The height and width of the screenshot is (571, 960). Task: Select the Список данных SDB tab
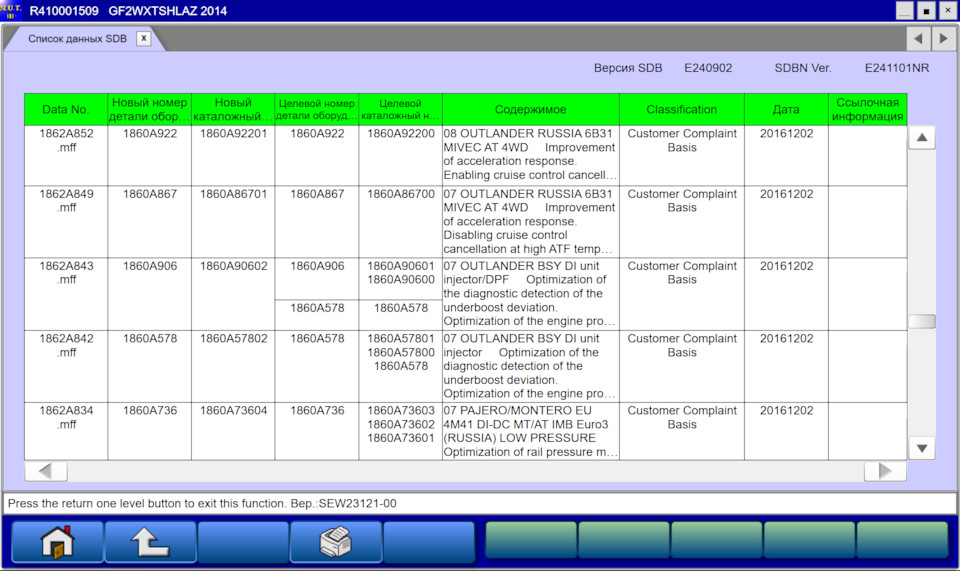(77, 39)
